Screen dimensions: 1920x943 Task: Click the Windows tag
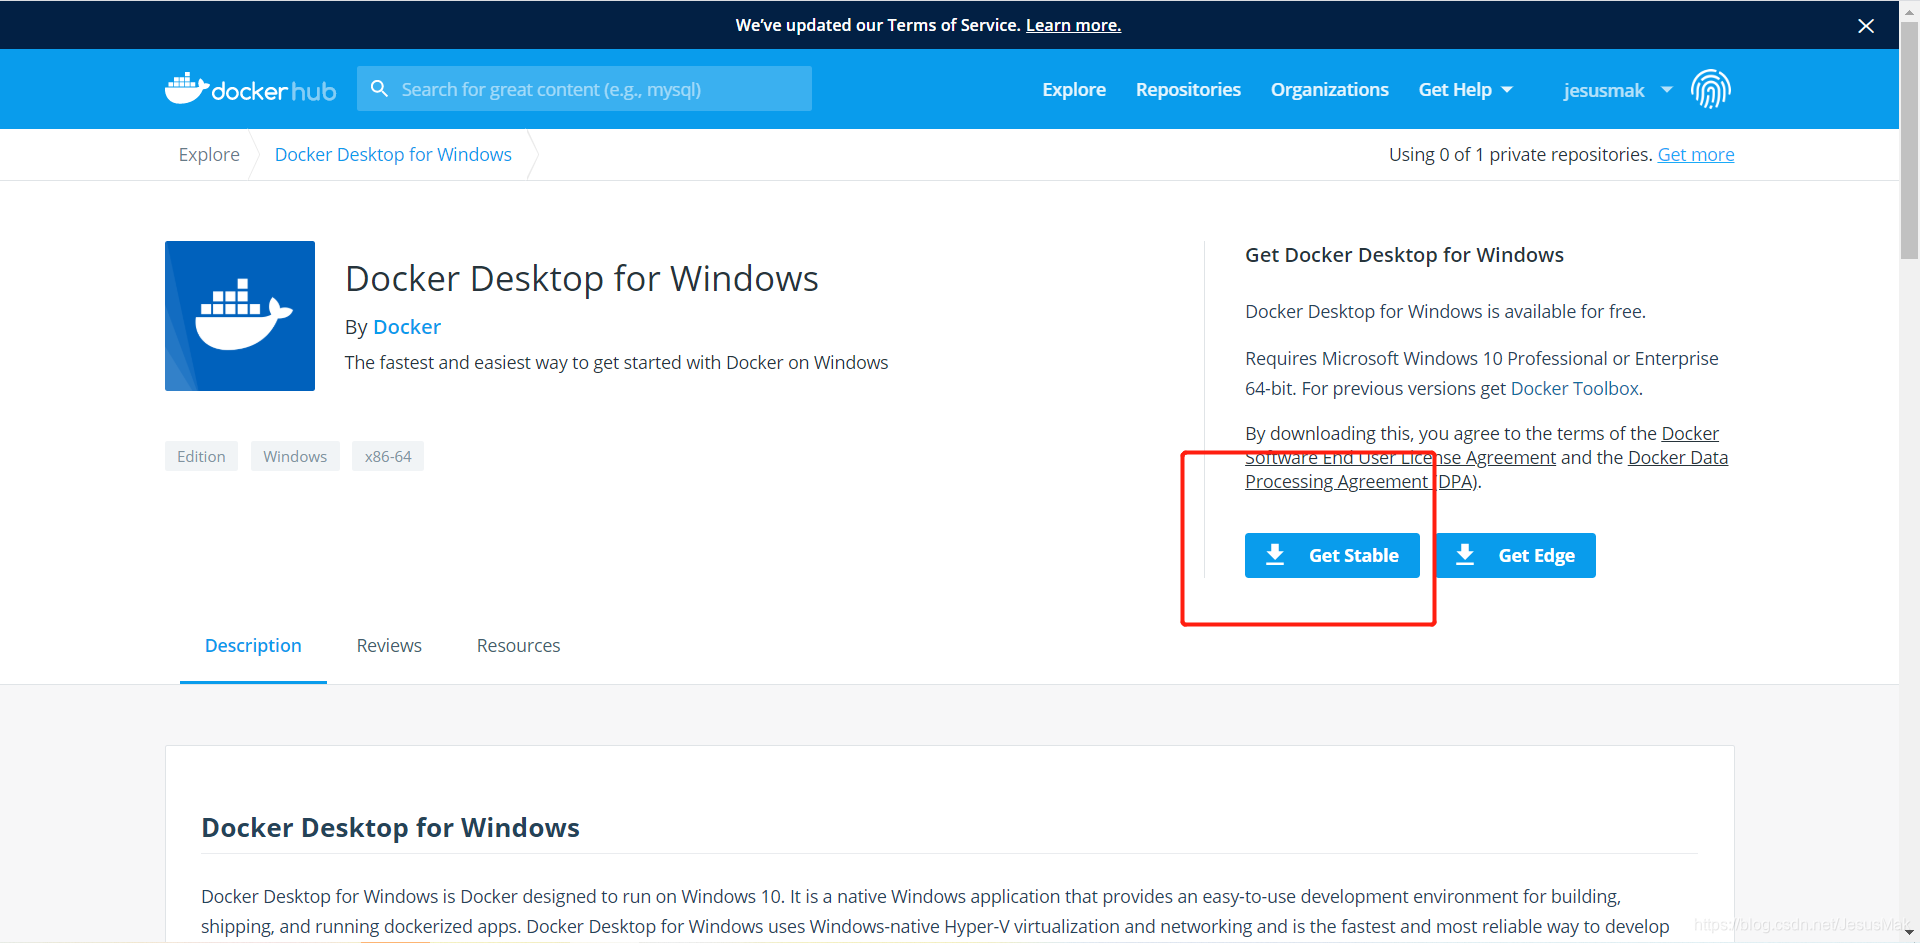pos(295,456)
